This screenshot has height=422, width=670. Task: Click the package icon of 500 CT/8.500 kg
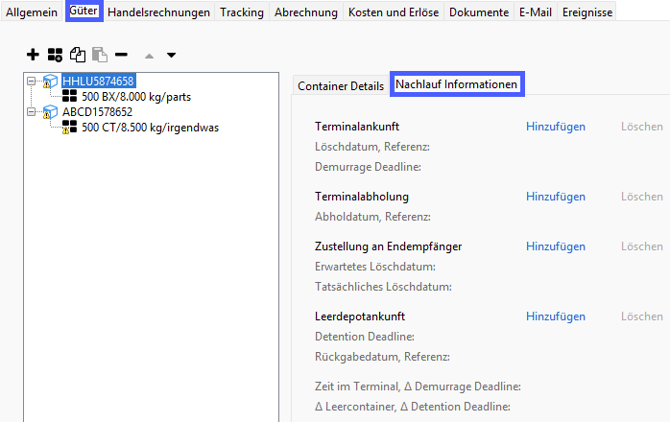point(71,128)
